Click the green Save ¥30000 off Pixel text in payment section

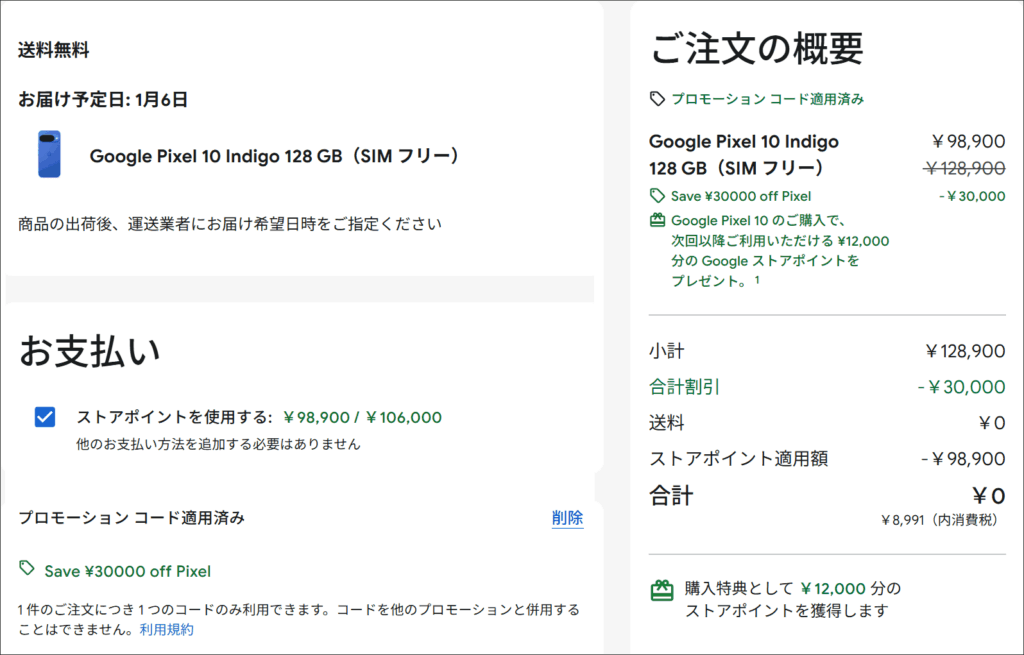[x=127, y=571]
